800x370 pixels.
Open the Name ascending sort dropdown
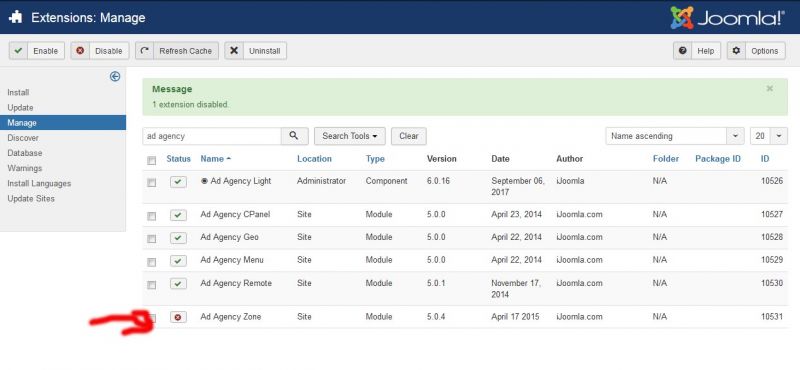click(674, 136)
